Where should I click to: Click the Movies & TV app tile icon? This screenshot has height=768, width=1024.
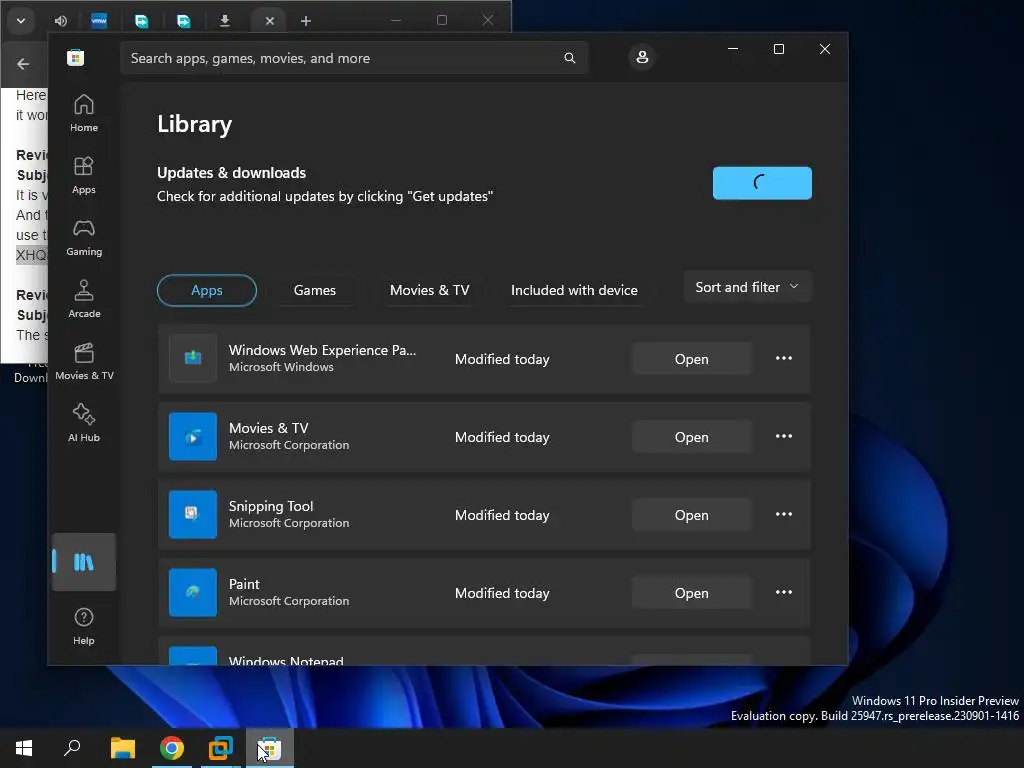tap(193, 436)
